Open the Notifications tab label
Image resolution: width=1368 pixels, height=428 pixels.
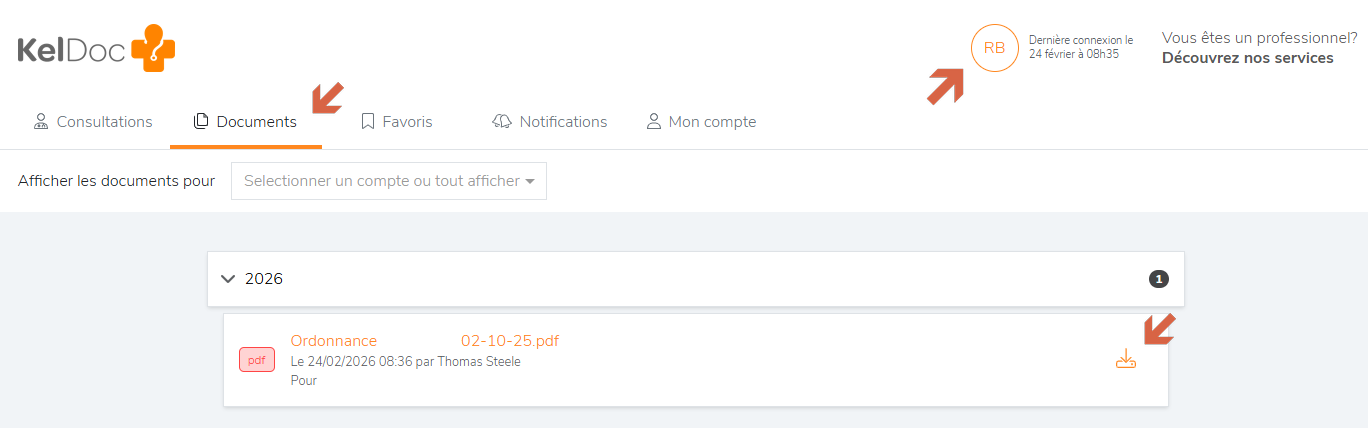coord(563,122)
